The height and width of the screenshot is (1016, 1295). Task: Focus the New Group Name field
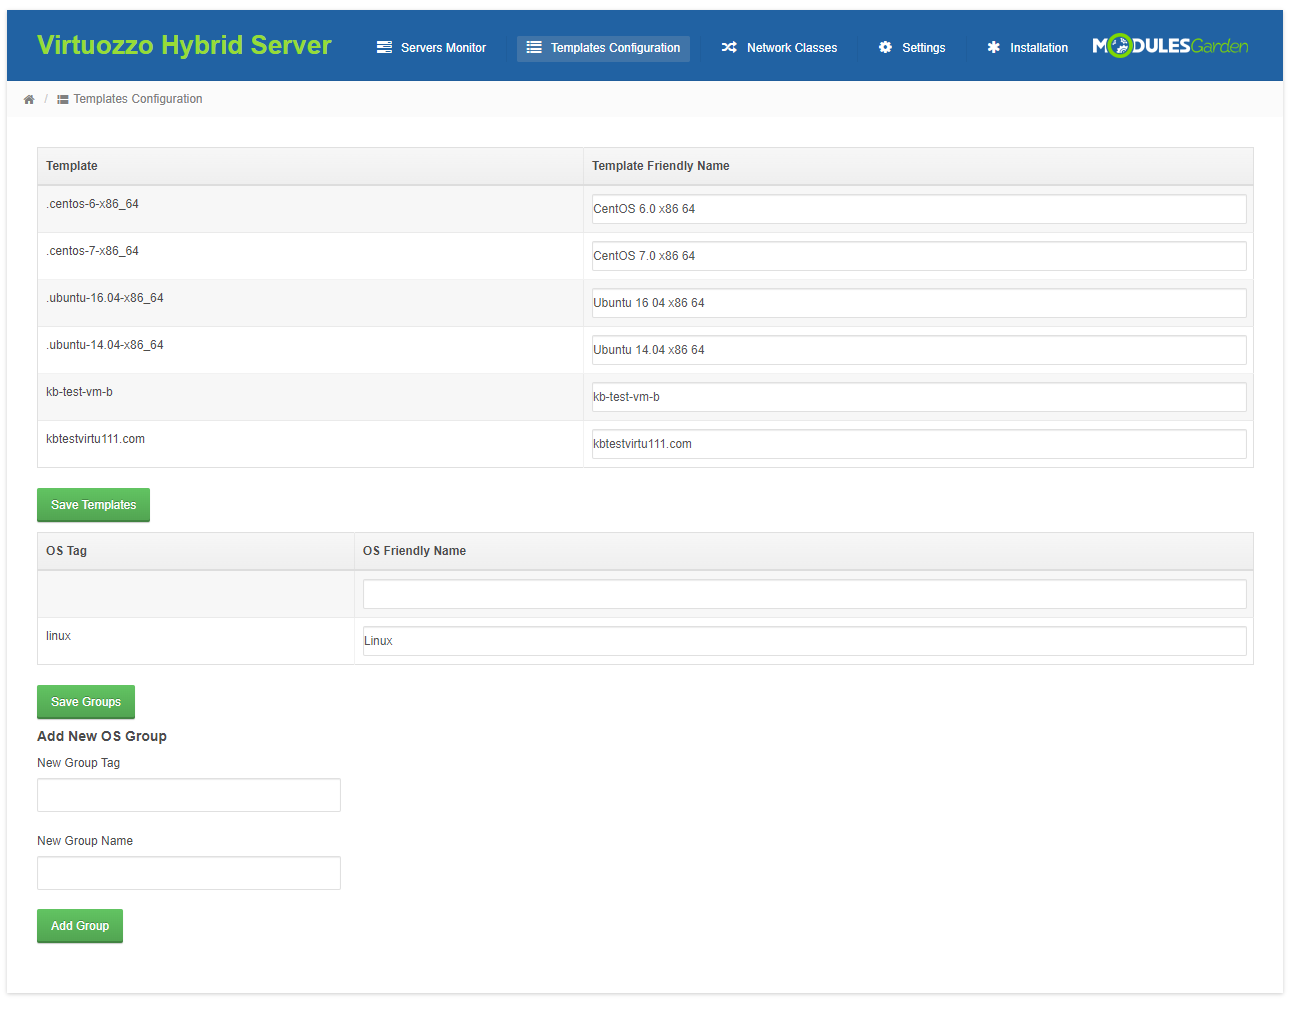click(x=189, y=873)
